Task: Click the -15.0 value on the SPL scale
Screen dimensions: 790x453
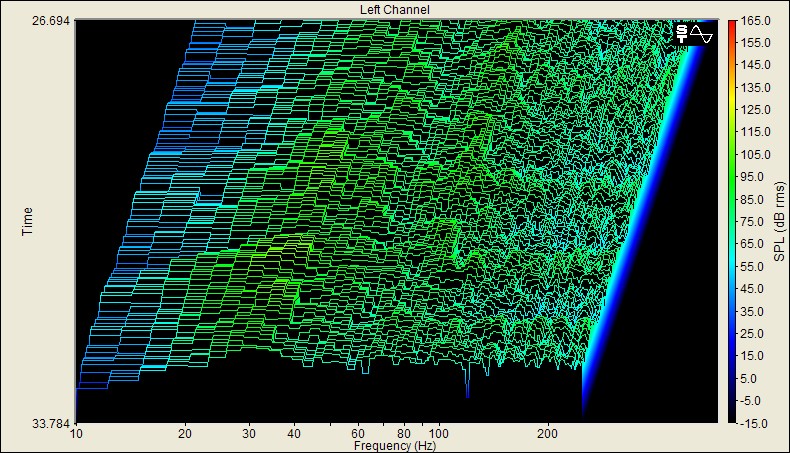Action: (755, 422)
